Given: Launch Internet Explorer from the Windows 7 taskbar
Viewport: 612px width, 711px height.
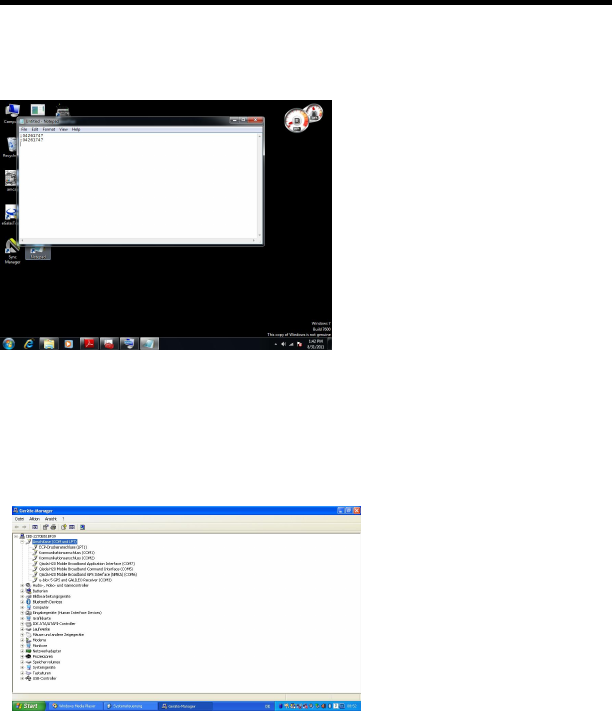Looking at the screenshot, I should [x=29, y=344].
